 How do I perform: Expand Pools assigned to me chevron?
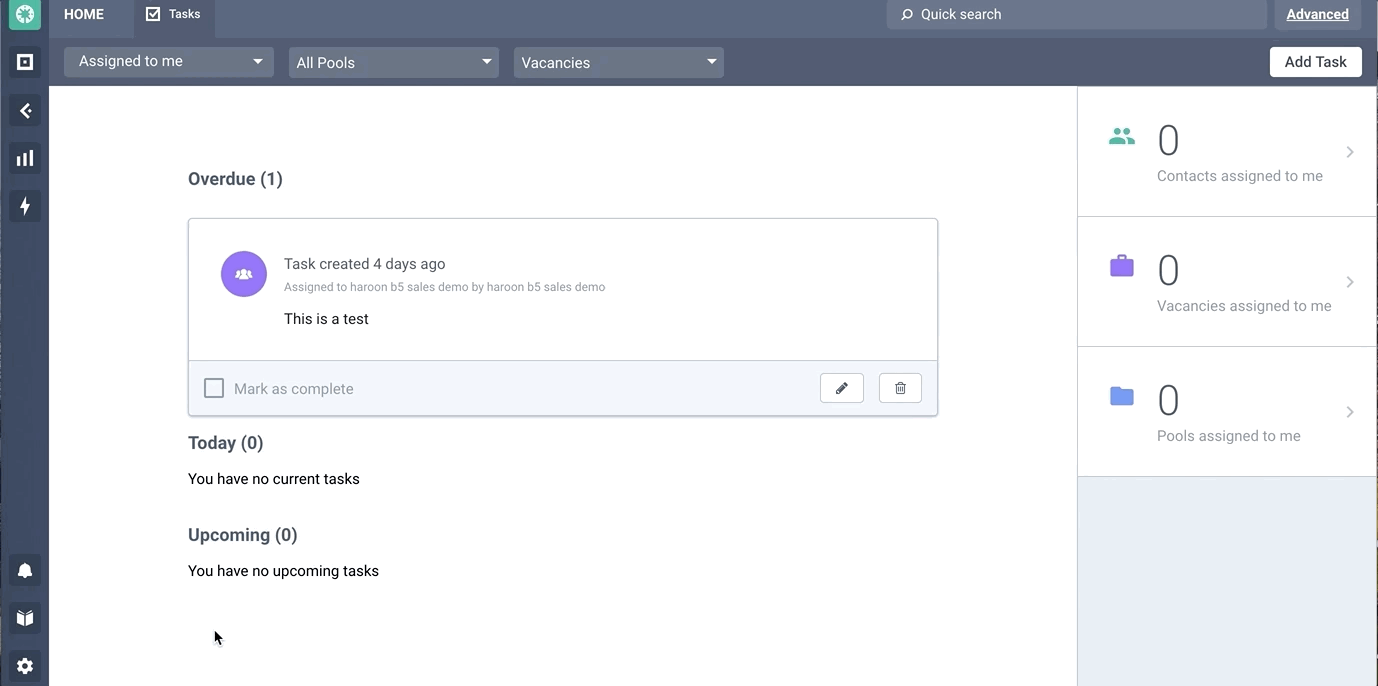tap(1350, 412)
